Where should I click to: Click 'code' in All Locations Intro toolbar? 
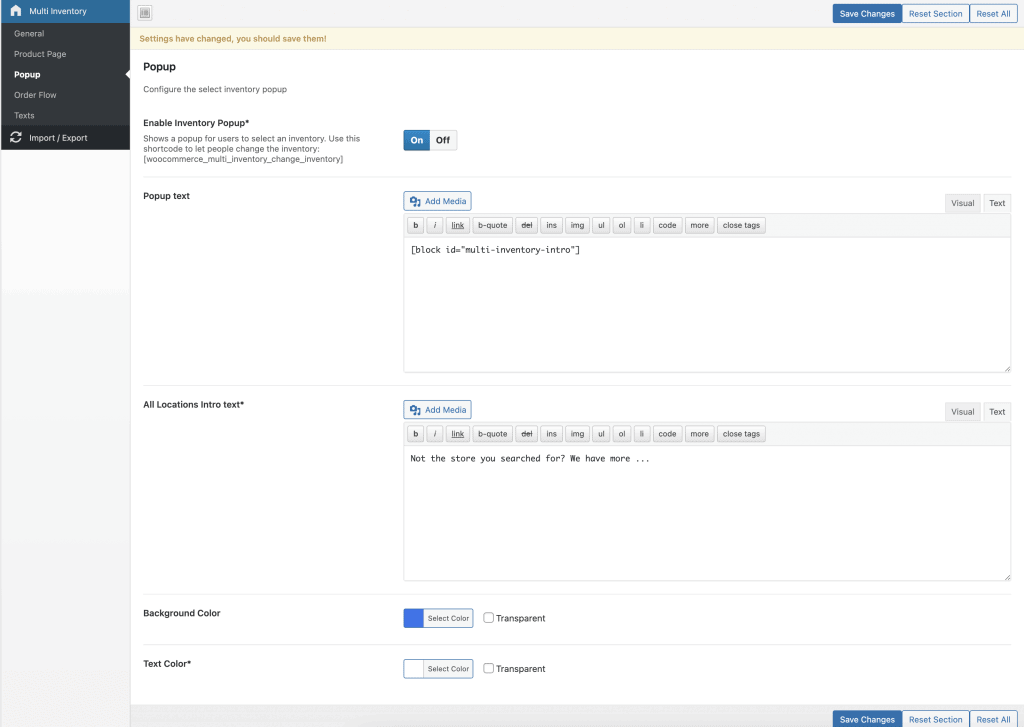pyautogui.click(x=667, y=434)
